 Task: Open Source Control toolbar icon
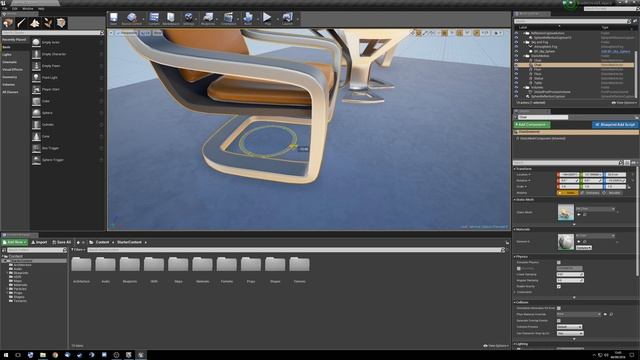coord(131,18)
